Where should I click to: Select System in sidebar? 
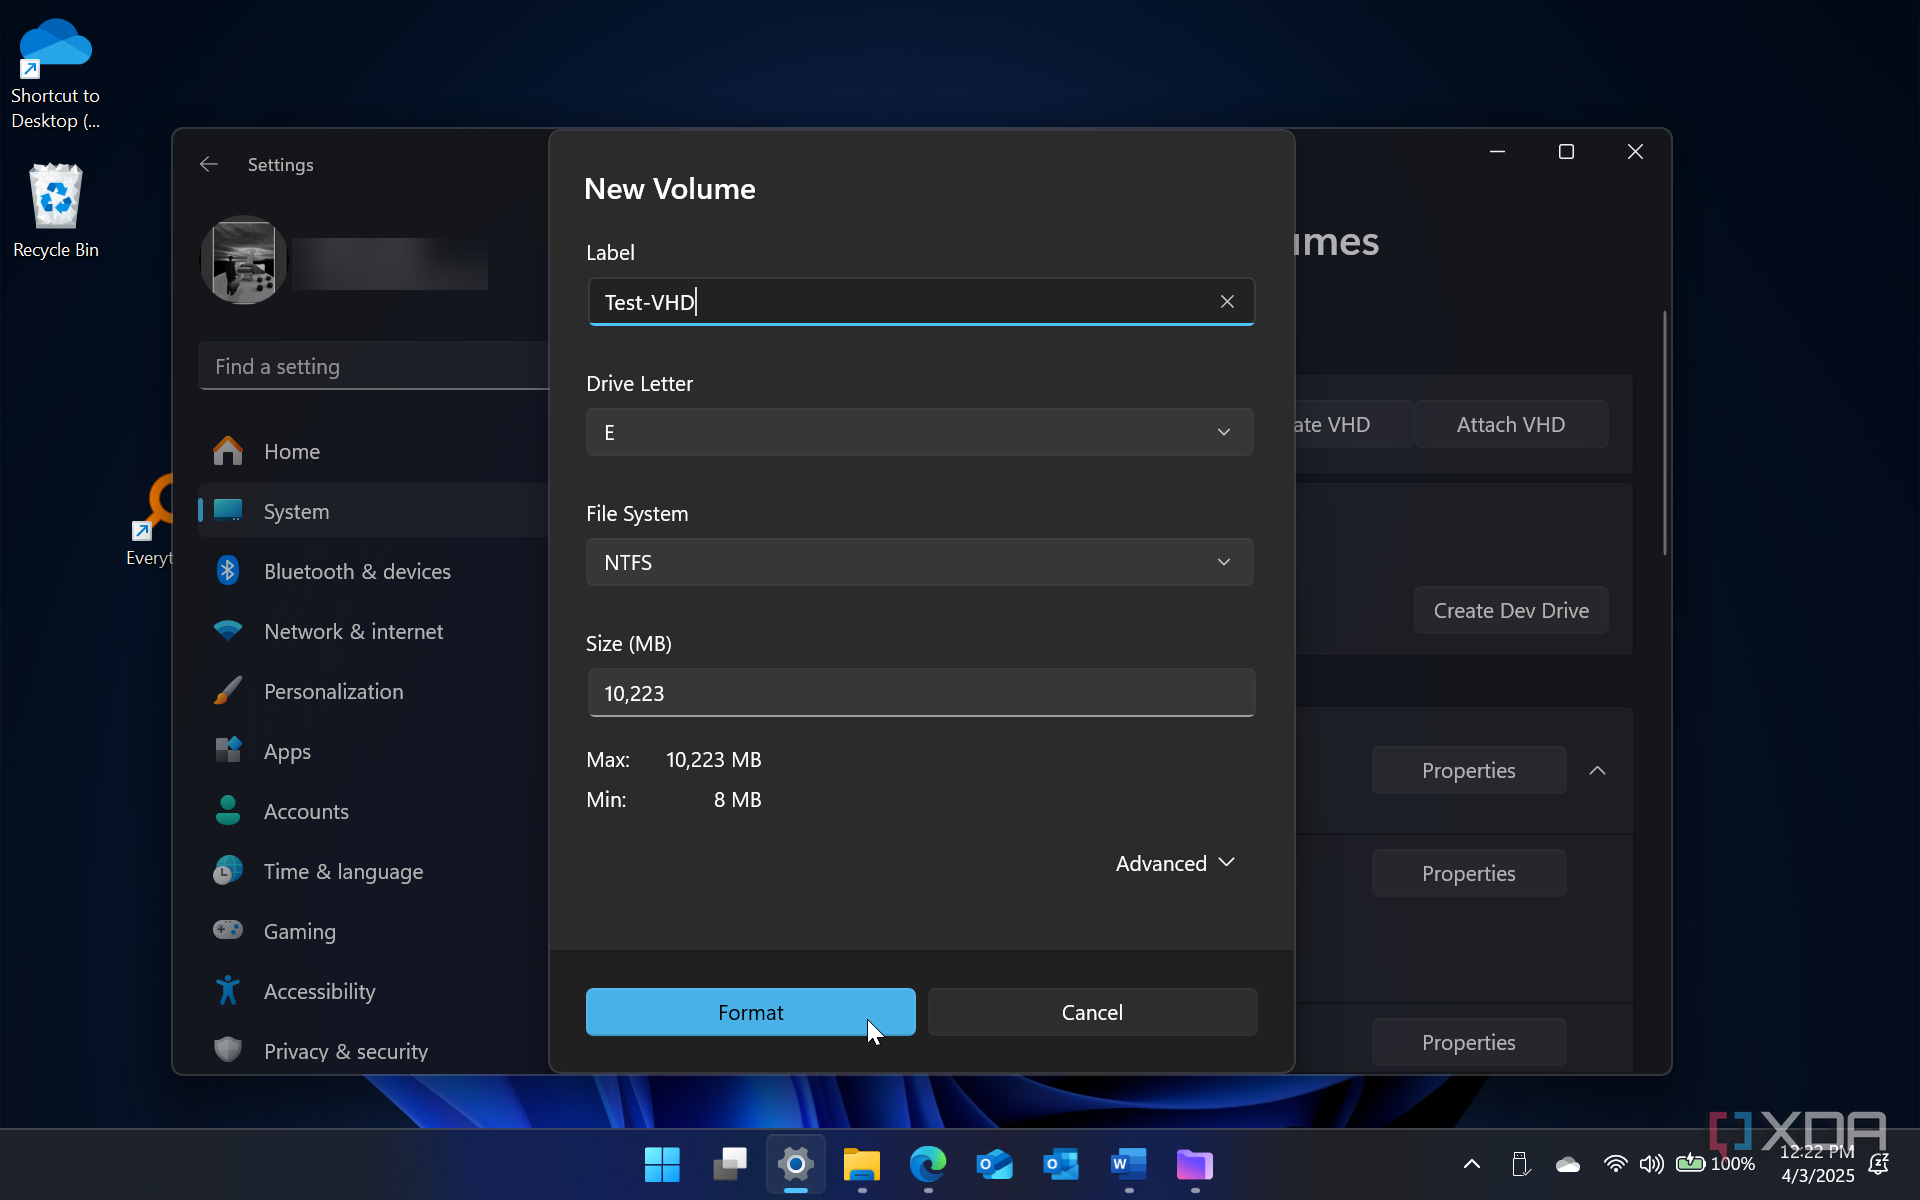(x=374, y=511)
